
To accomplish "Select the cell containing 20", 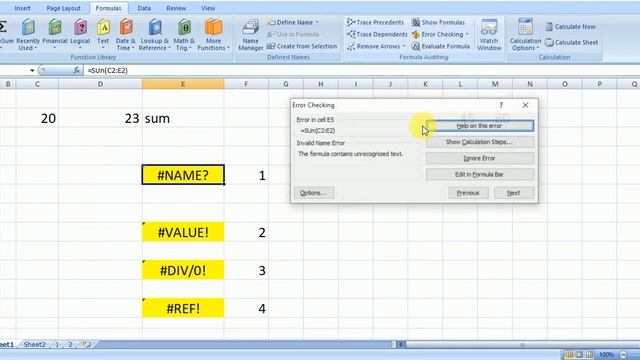I will (37, 118).
